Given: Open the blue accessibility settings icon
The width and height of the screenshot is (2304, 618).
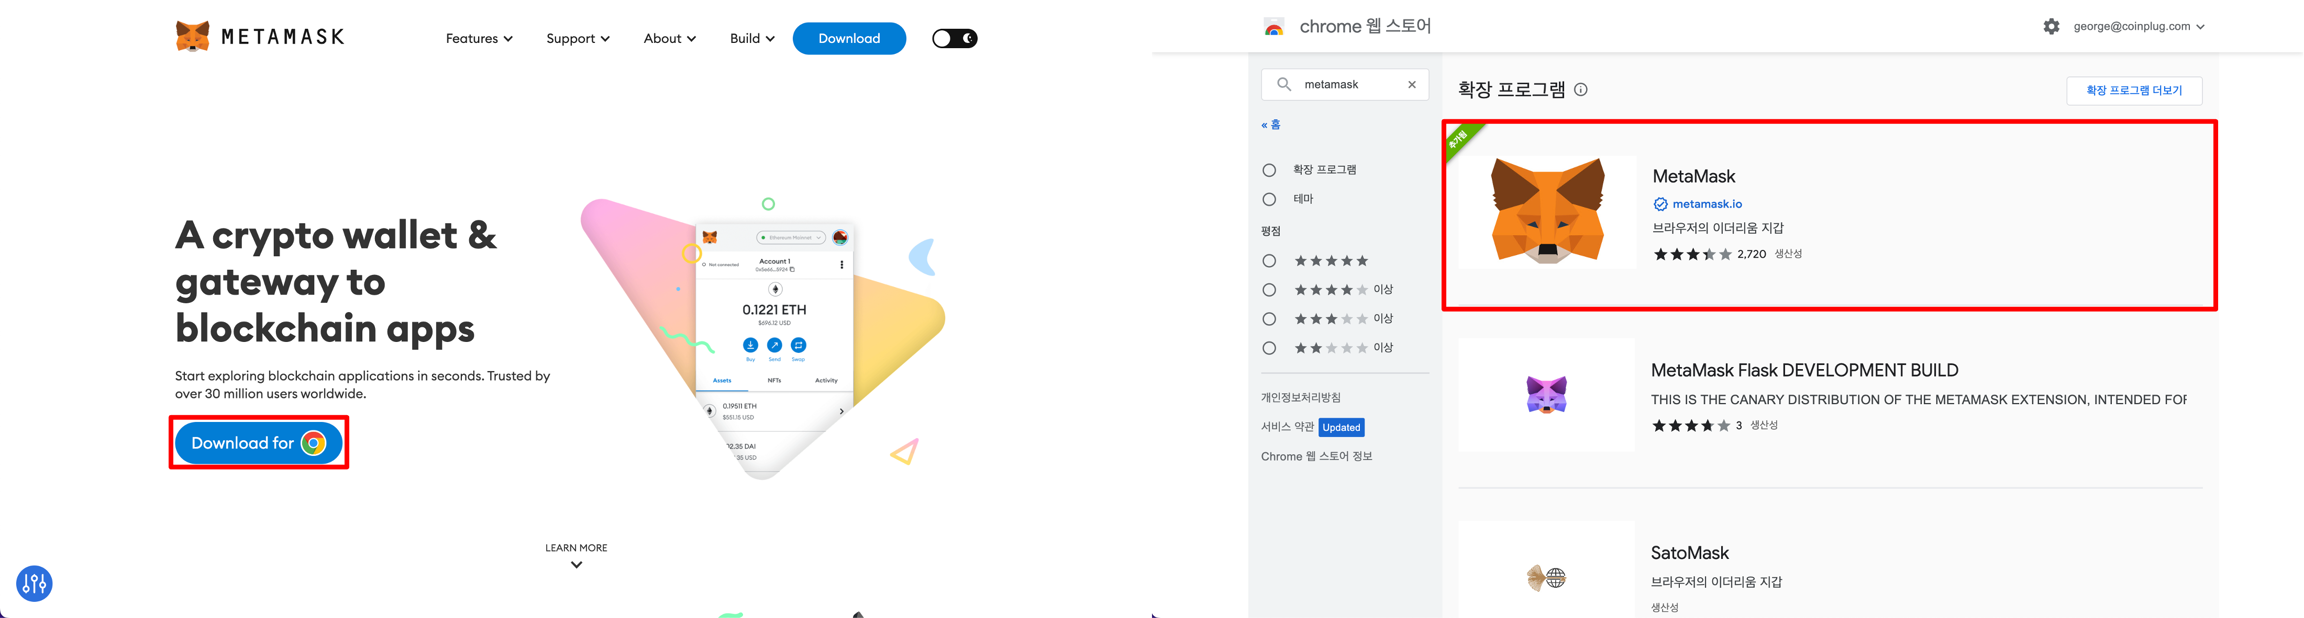Looking at the screenshot, I should [35, 583].
